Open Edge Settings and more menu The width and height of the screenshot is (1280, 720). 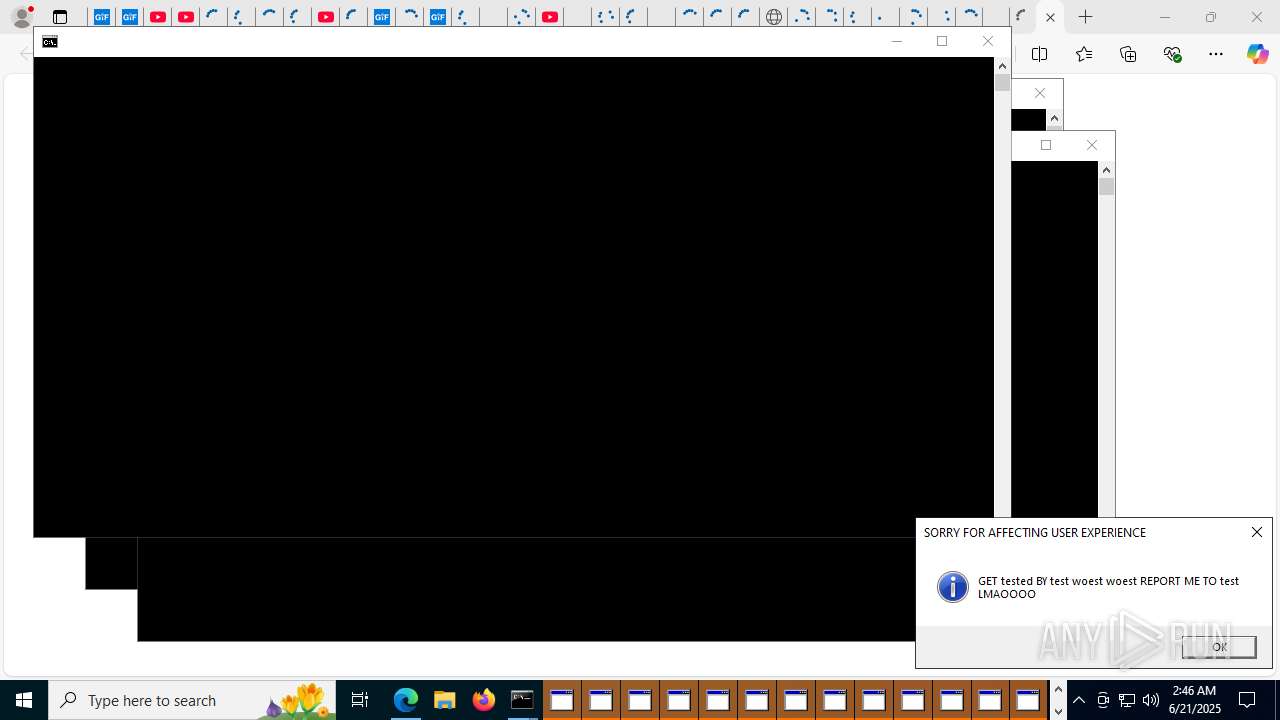(1216, 54)
